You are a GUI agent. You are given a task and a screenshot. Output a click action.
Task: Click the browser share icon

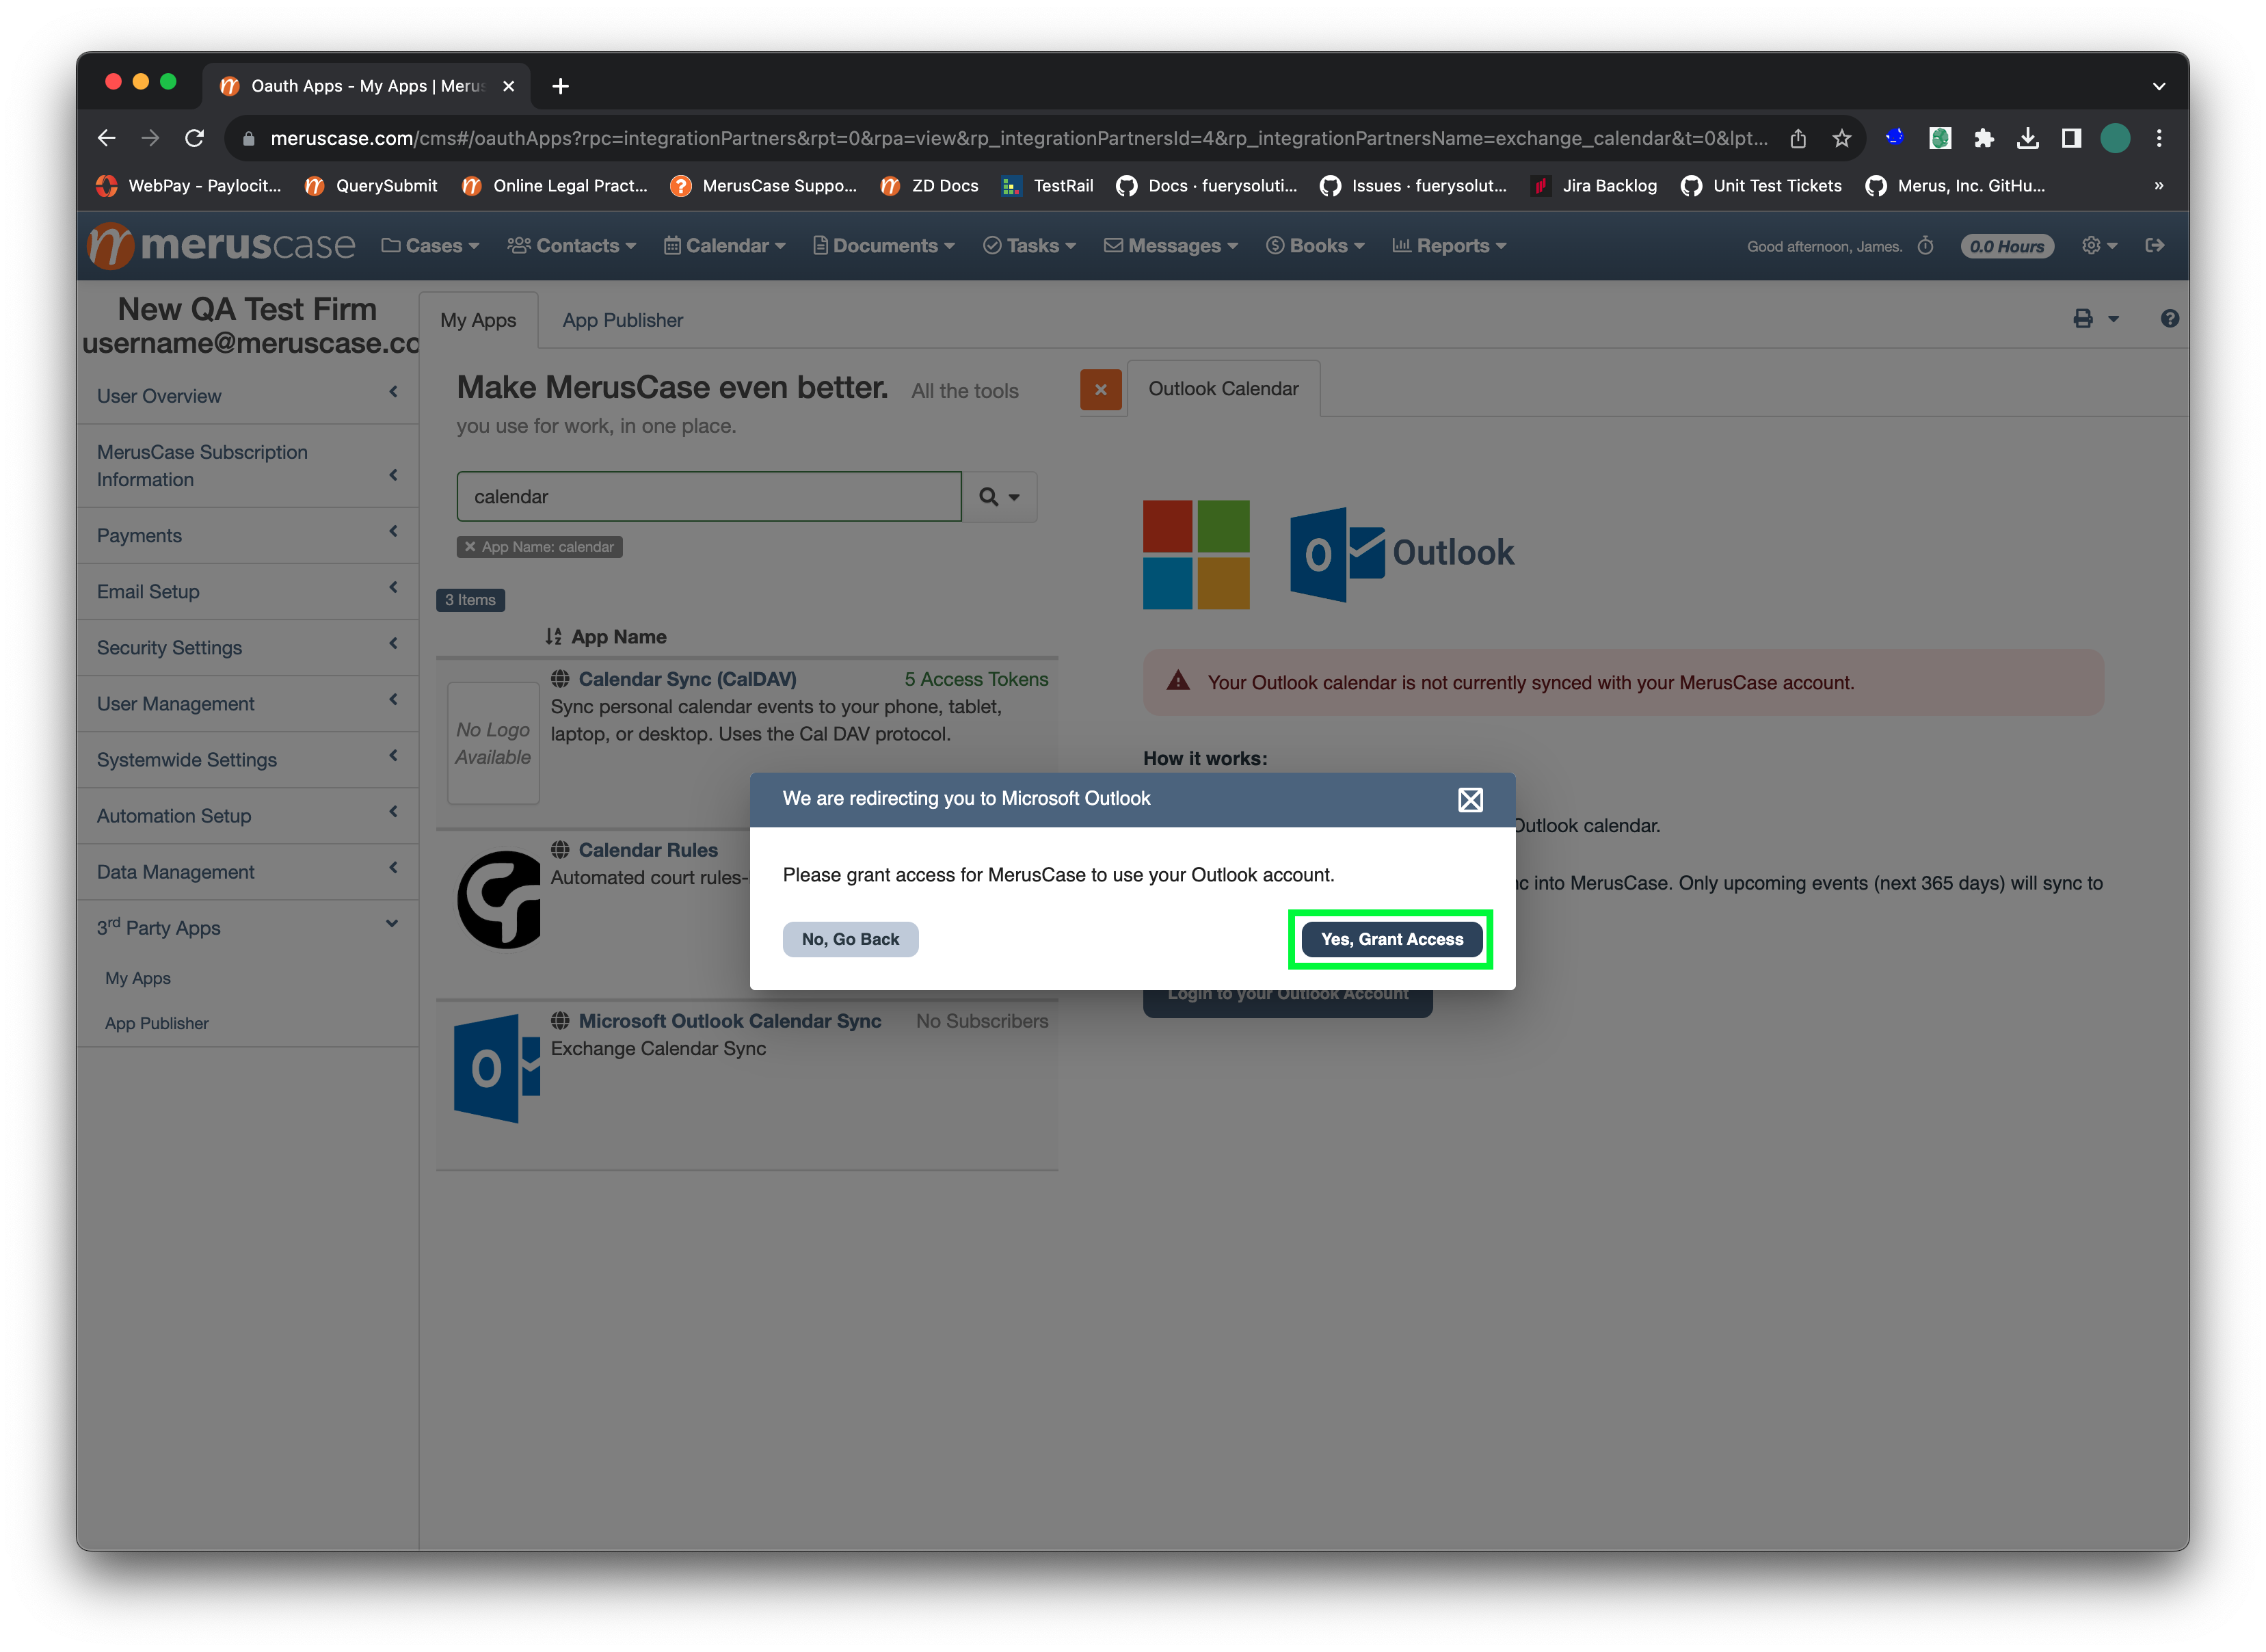point(1797,138)
